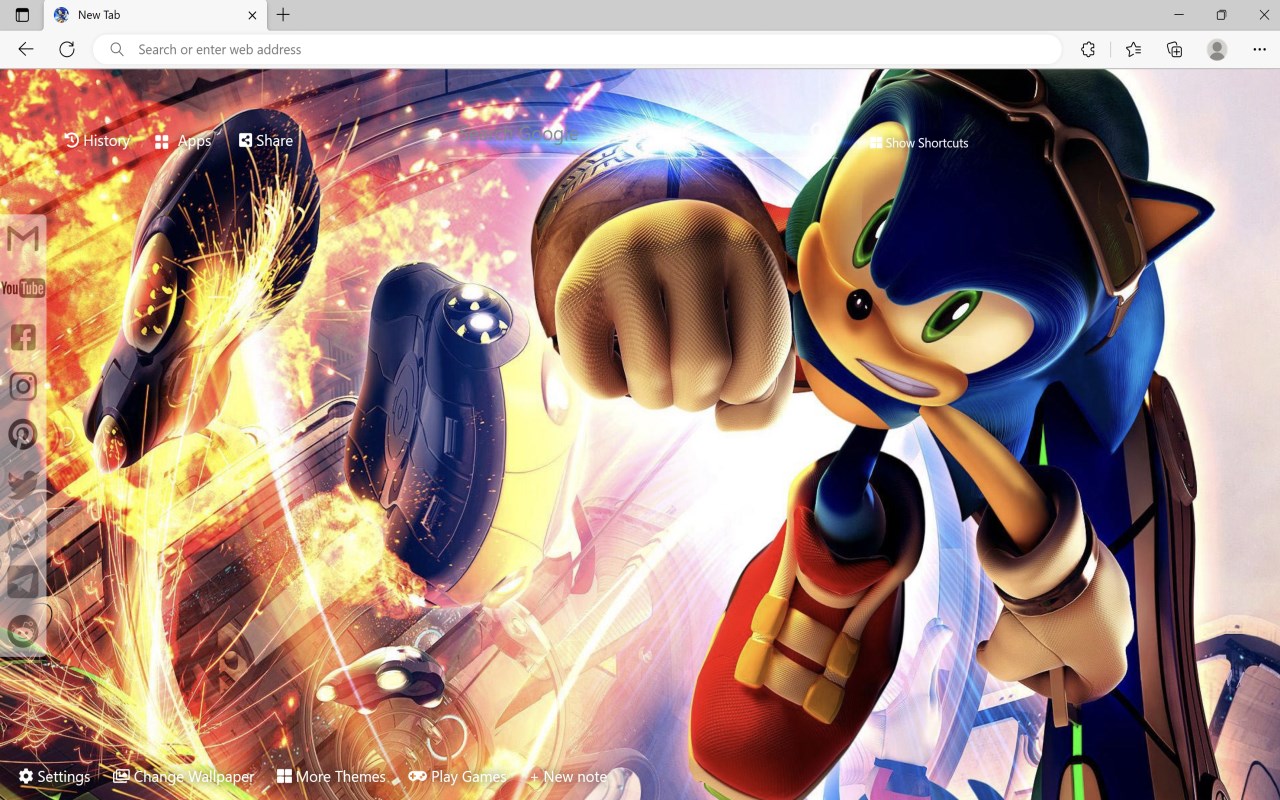Screen dimensions: 1280x800
Task: Add a note with + New note
Action: 568,777
